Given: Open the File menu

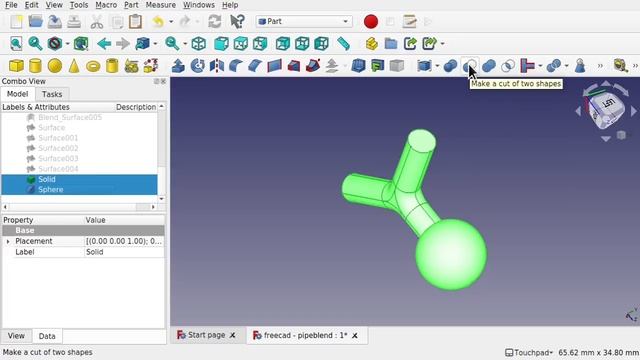Looking at the screenshot, I should coord(11,5).
